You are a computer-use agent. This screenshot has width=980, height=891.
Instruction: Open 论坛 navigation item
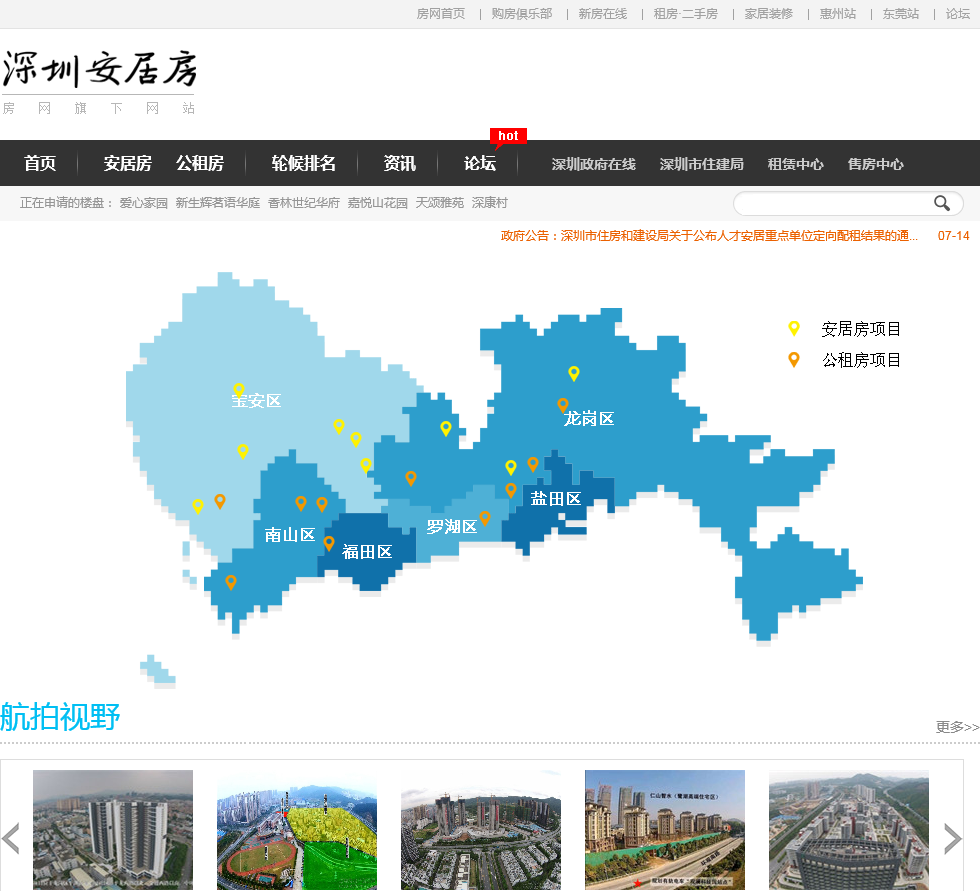click(480, 164)
